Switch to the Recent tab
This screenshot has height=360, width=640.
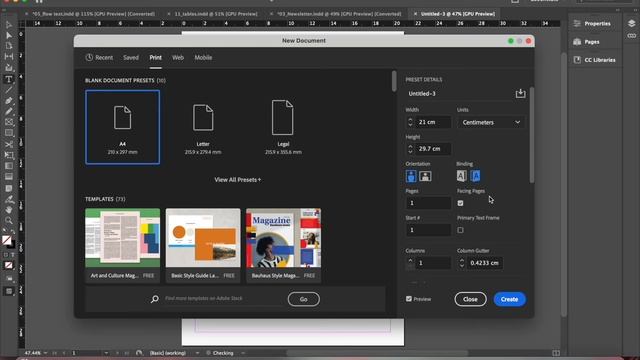click(99, 58)
